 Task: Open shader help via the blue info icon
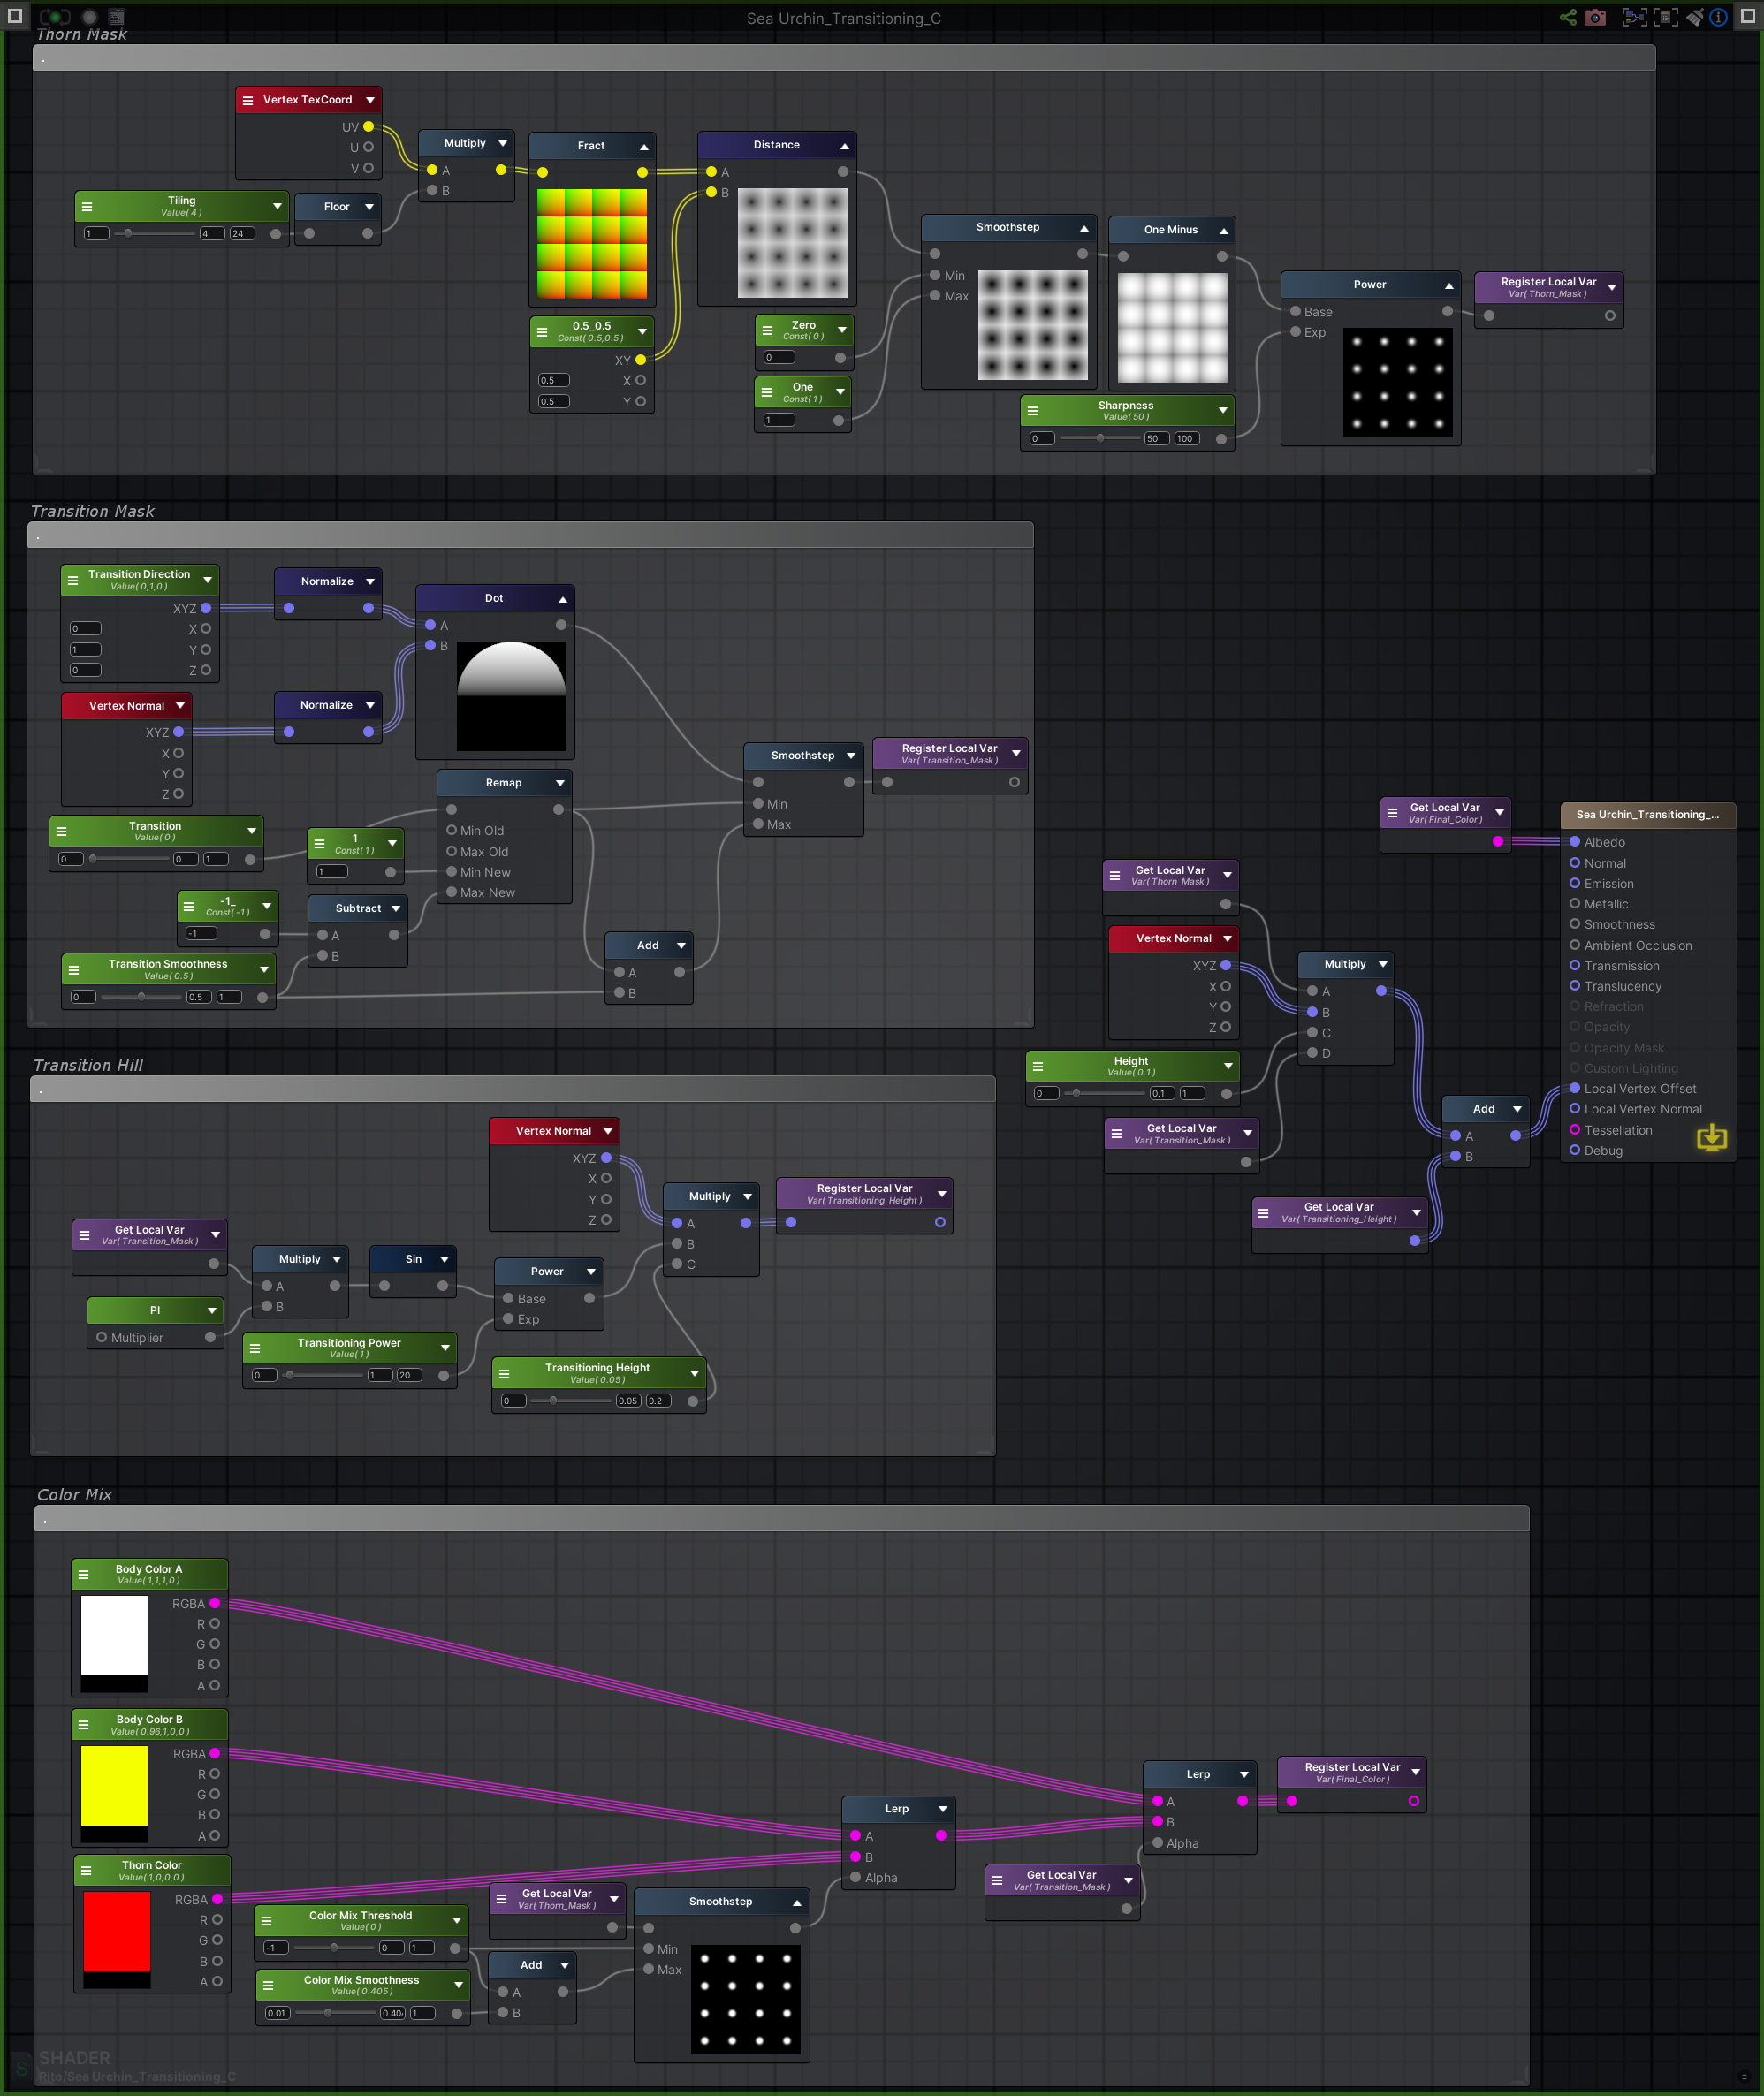pos(1719,17)
